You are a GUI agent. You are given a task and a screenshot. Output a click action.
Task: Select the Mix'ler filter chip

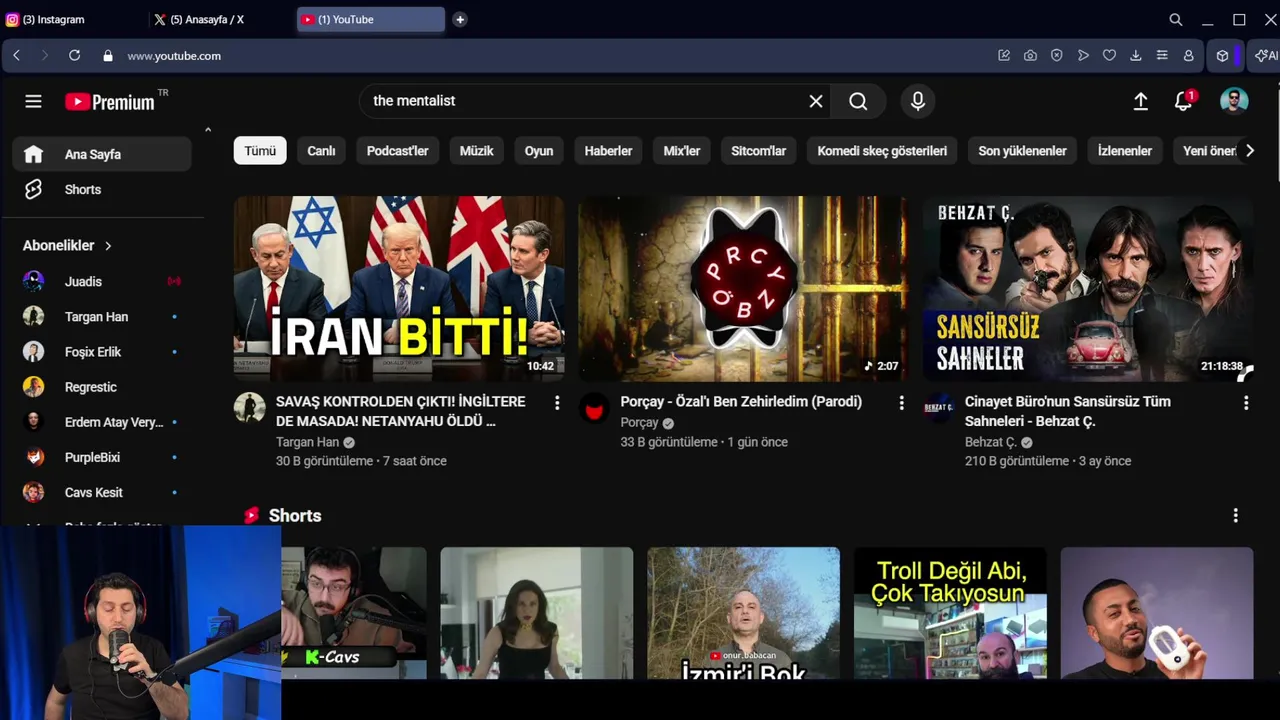[682, 151]
